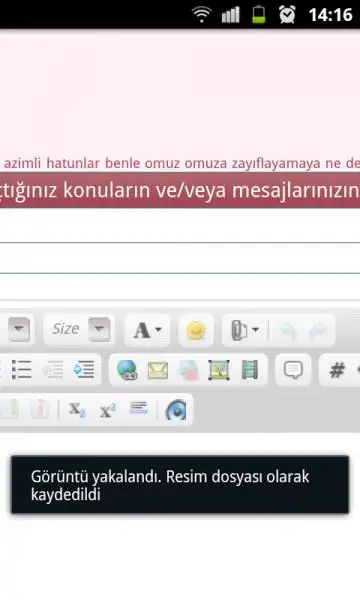Insert a video with the filmstrip icon
Screen dimensions: 360x600
249,370
